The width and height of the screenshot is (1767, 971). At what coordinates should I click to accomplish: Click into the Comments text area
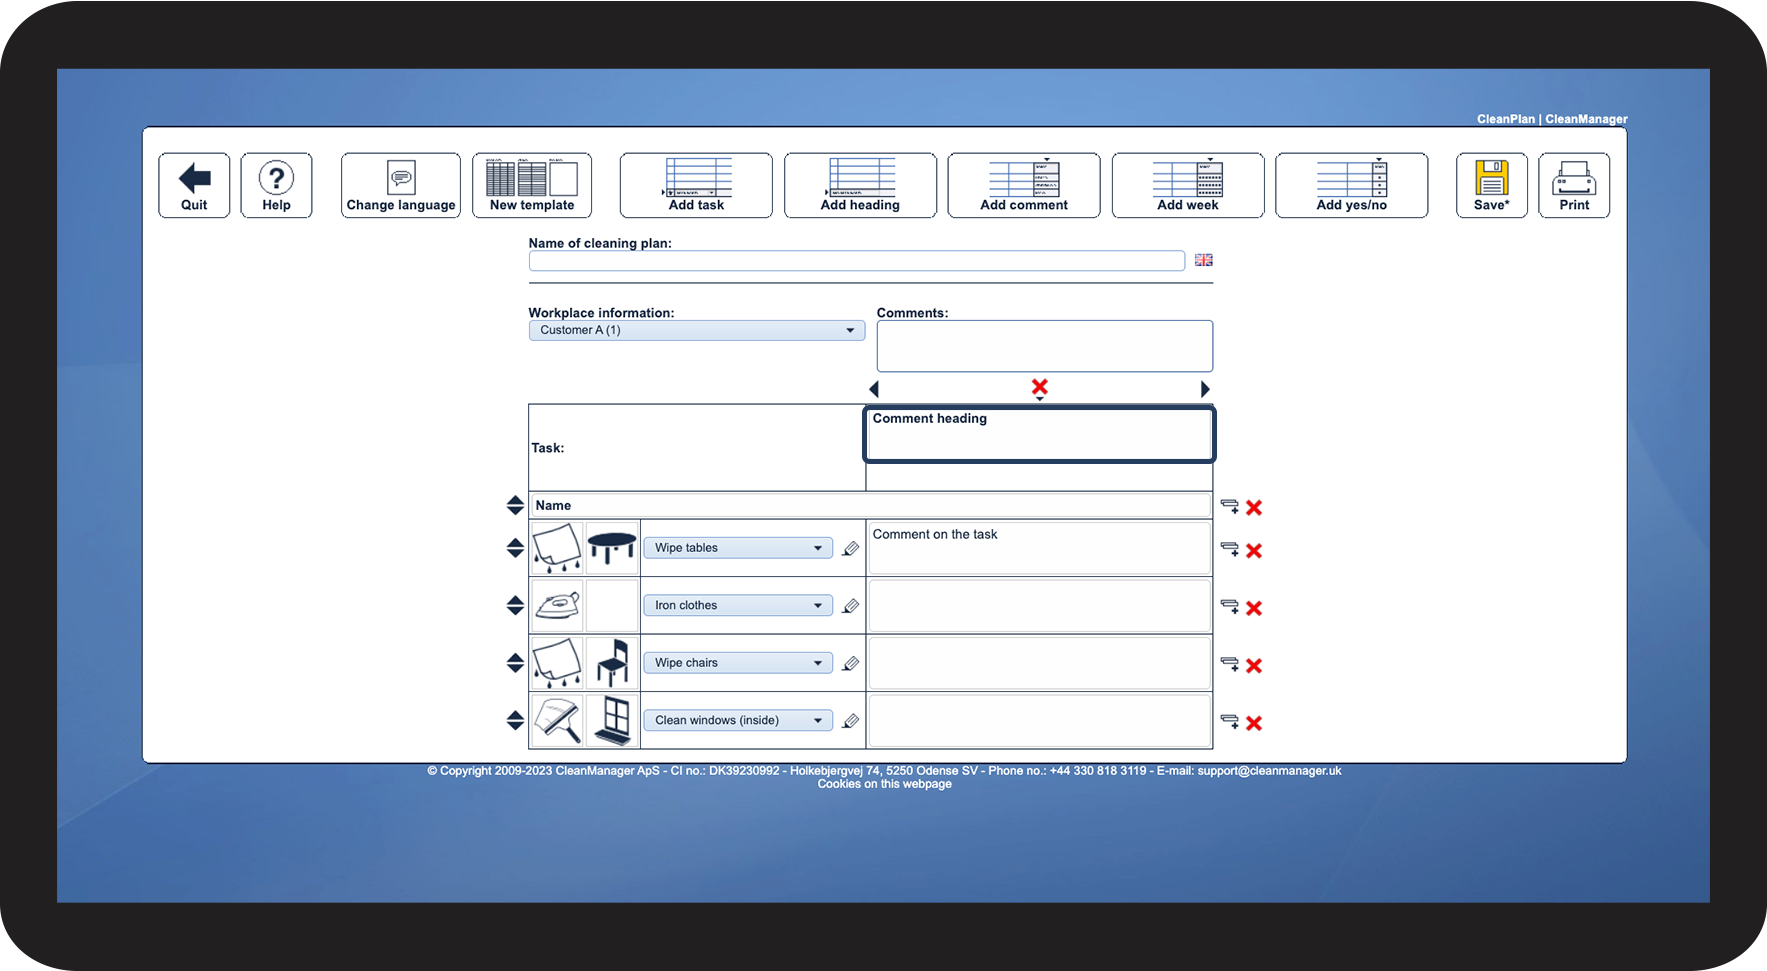1045,346
